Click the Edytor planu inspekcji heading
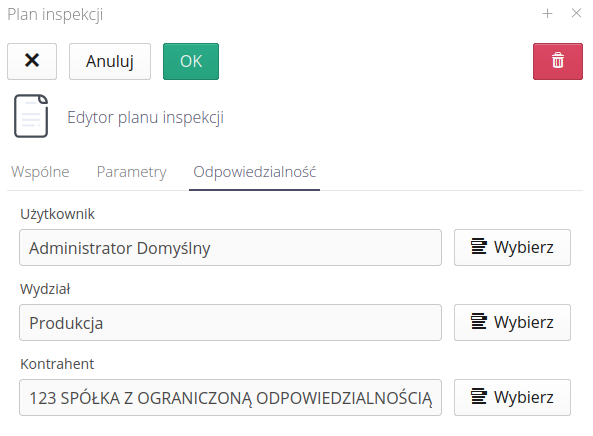Screen dimensions: 593x436 point(146,117)
